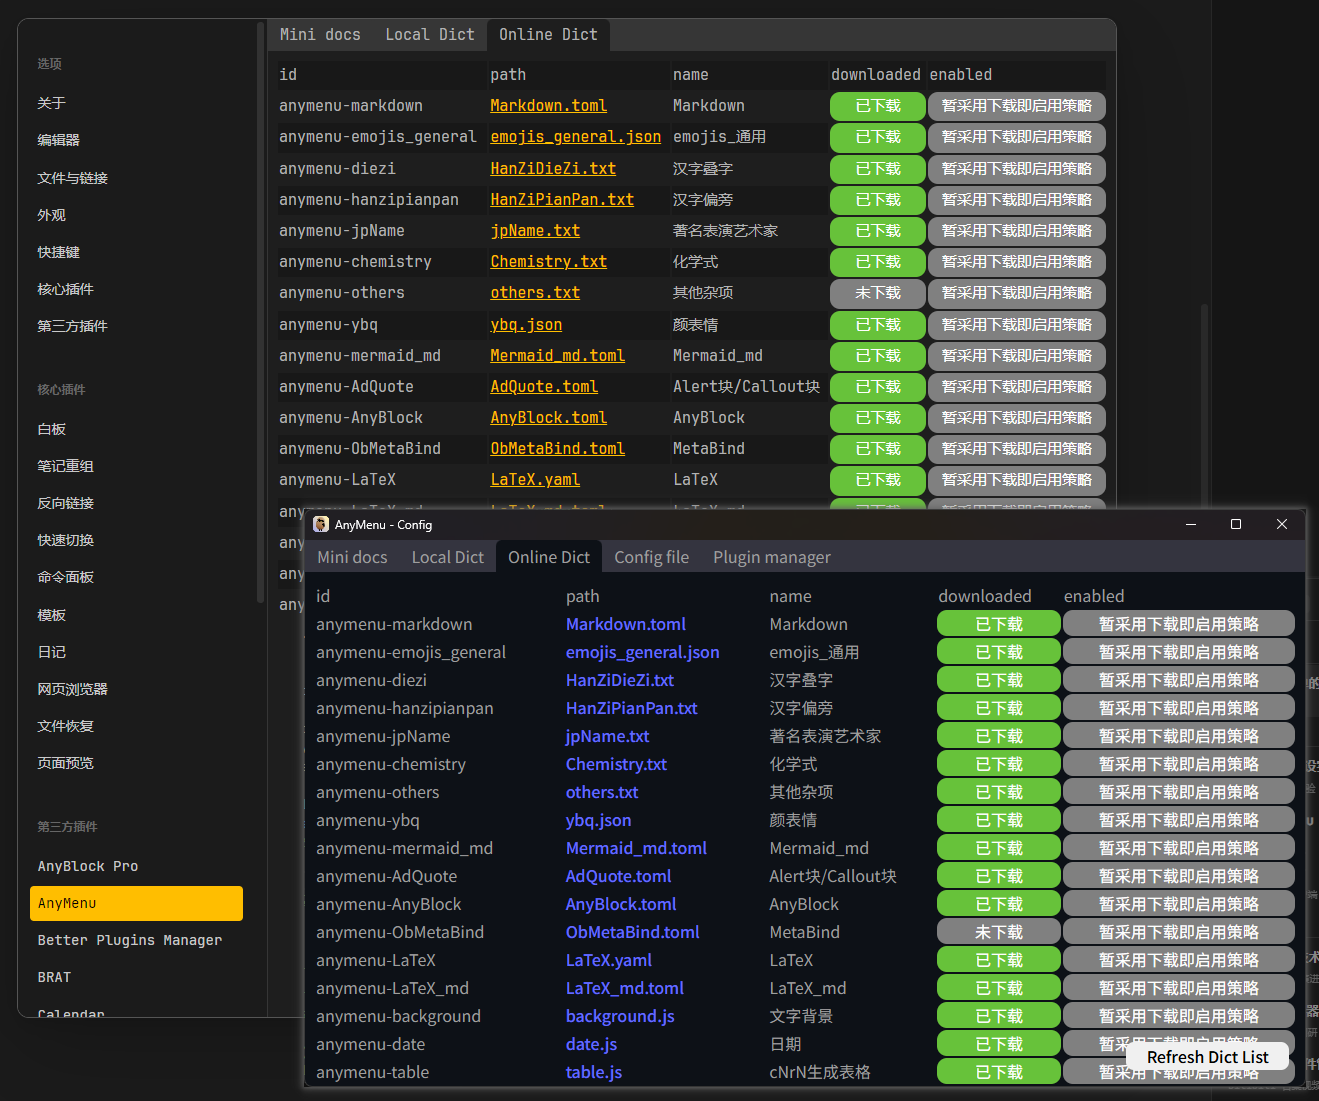Open the Plugin manager tab
This screenshot has width=1319, height=1101.
(x=771, y=557)
